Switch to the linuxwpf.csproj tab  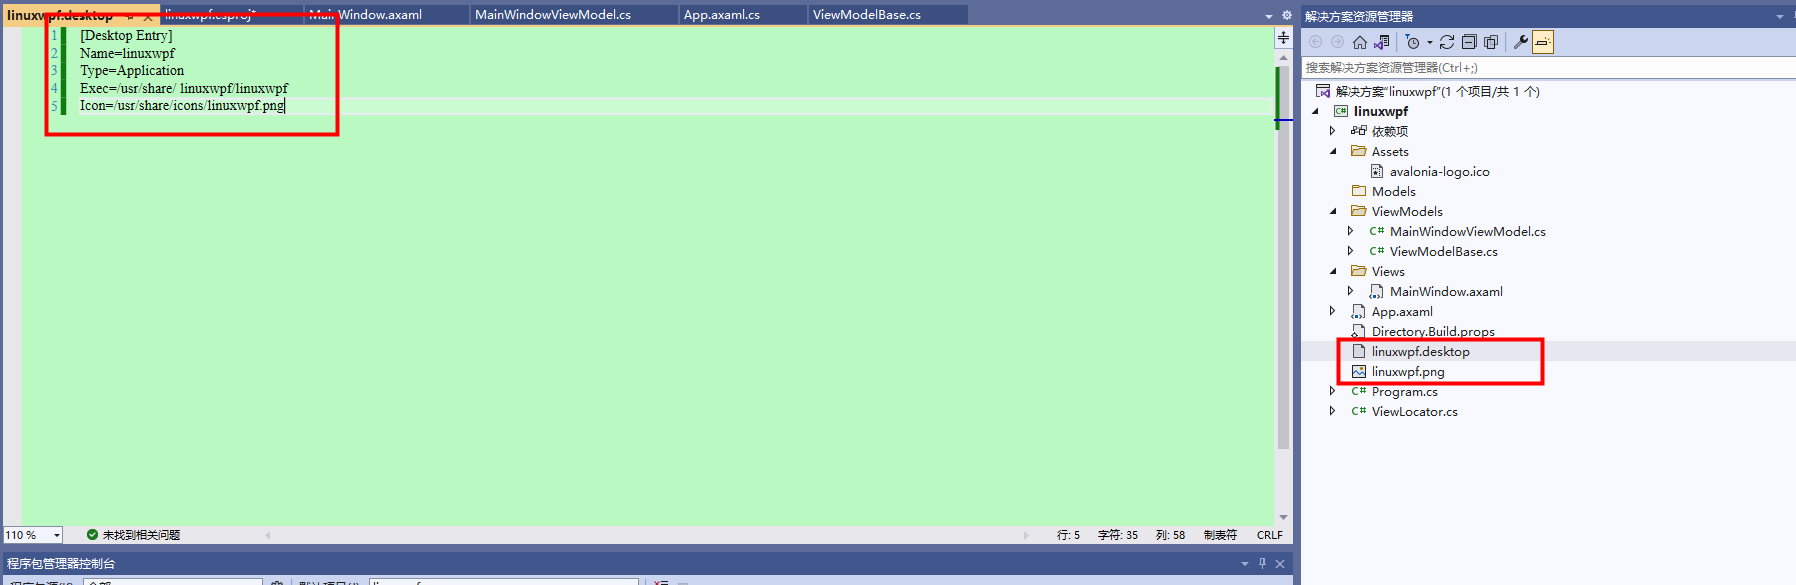click(x=210, y=15)
